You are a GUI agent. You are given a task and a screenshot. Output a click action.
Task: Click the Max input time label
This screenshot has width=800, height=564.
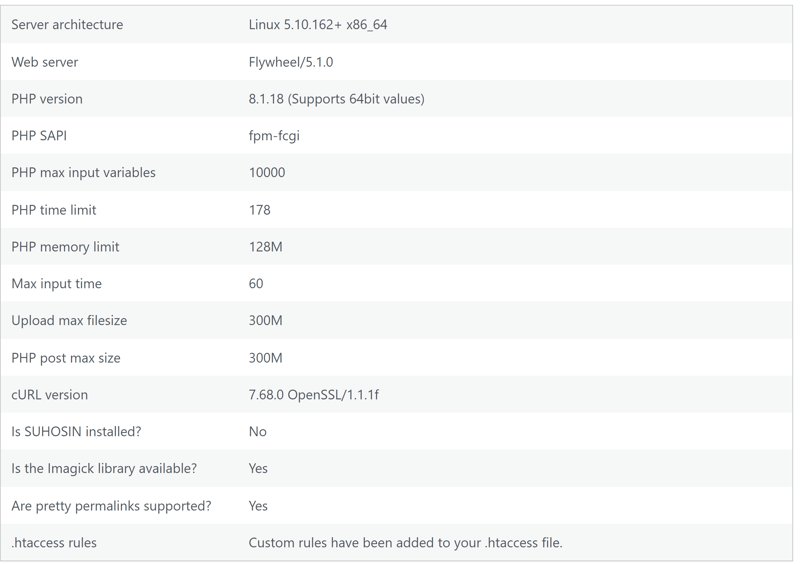pyautogui.click(x=56, y=283)
